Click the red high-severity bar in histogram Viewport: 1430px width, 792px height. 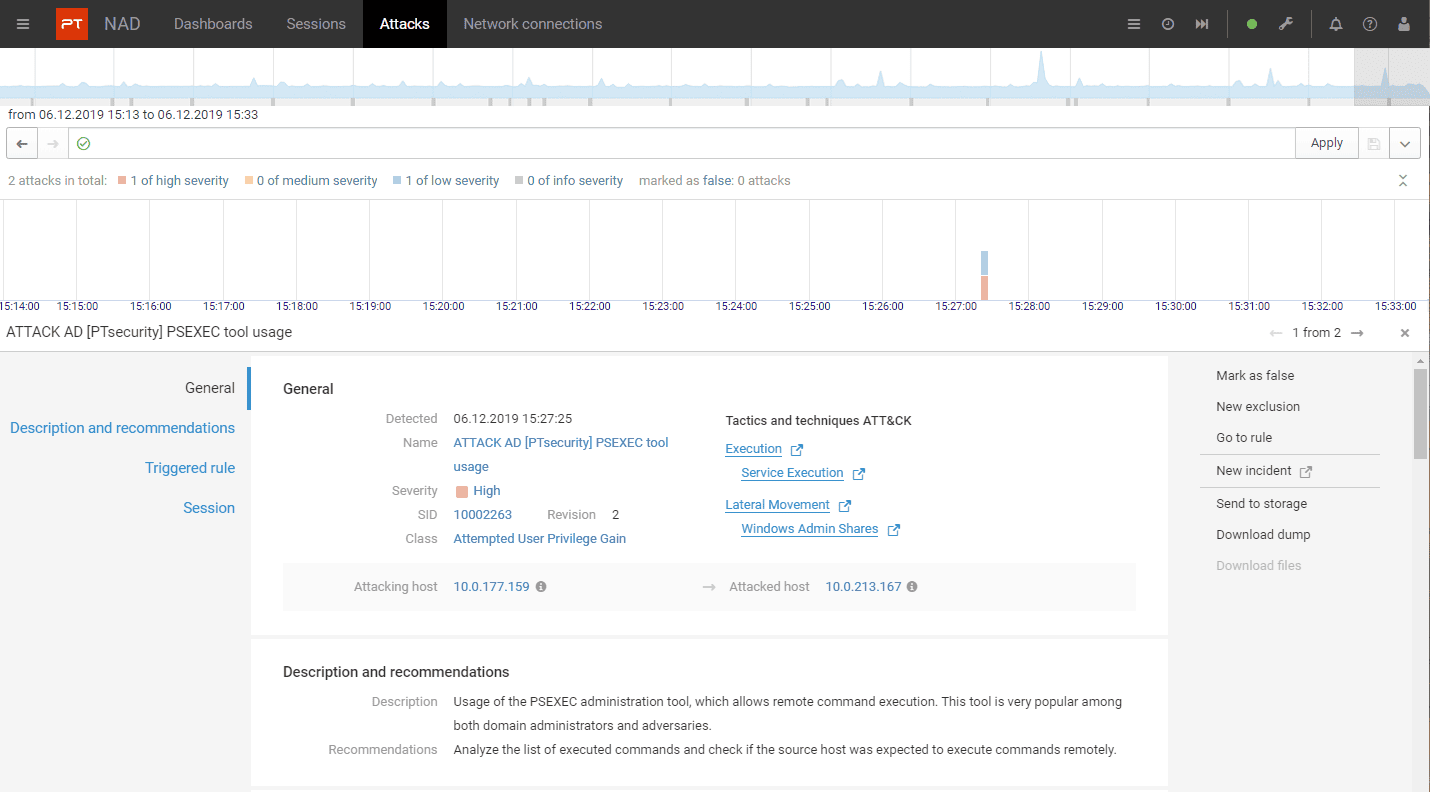[x=984, y=288]
